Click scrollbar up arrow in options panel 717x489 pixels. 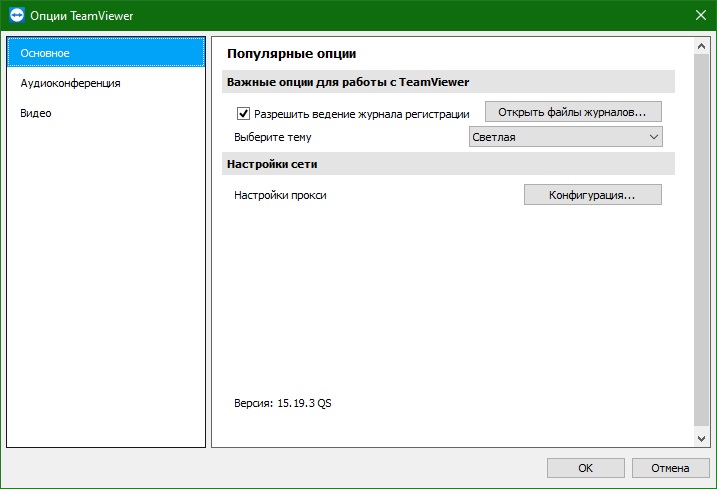click(701, 46)
